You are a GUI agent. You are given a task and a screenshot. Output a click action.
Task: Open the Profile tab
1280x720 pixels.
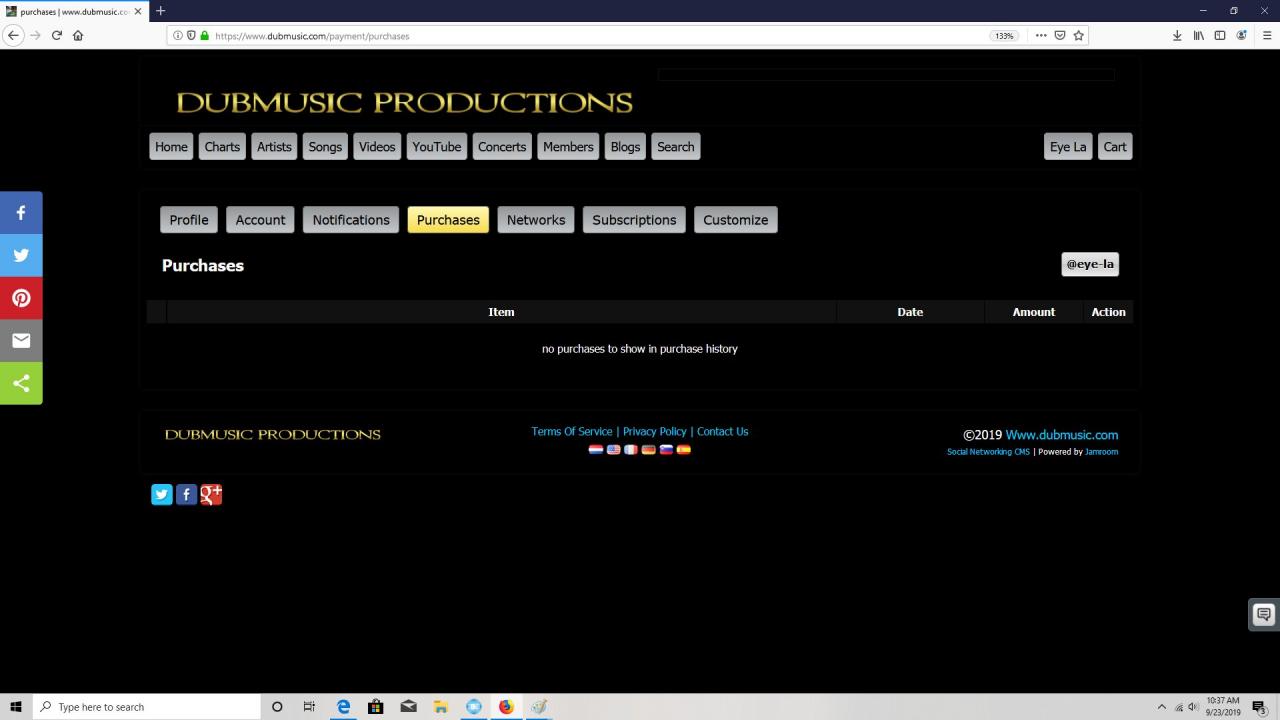pyautogui.click(x=189, y=220)
